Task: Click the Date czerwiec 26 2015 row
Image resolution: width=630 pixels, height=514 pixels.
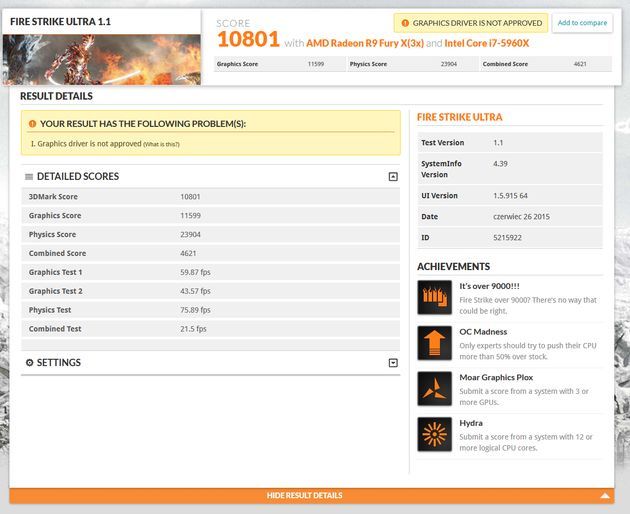Action: tap(510, 217)
